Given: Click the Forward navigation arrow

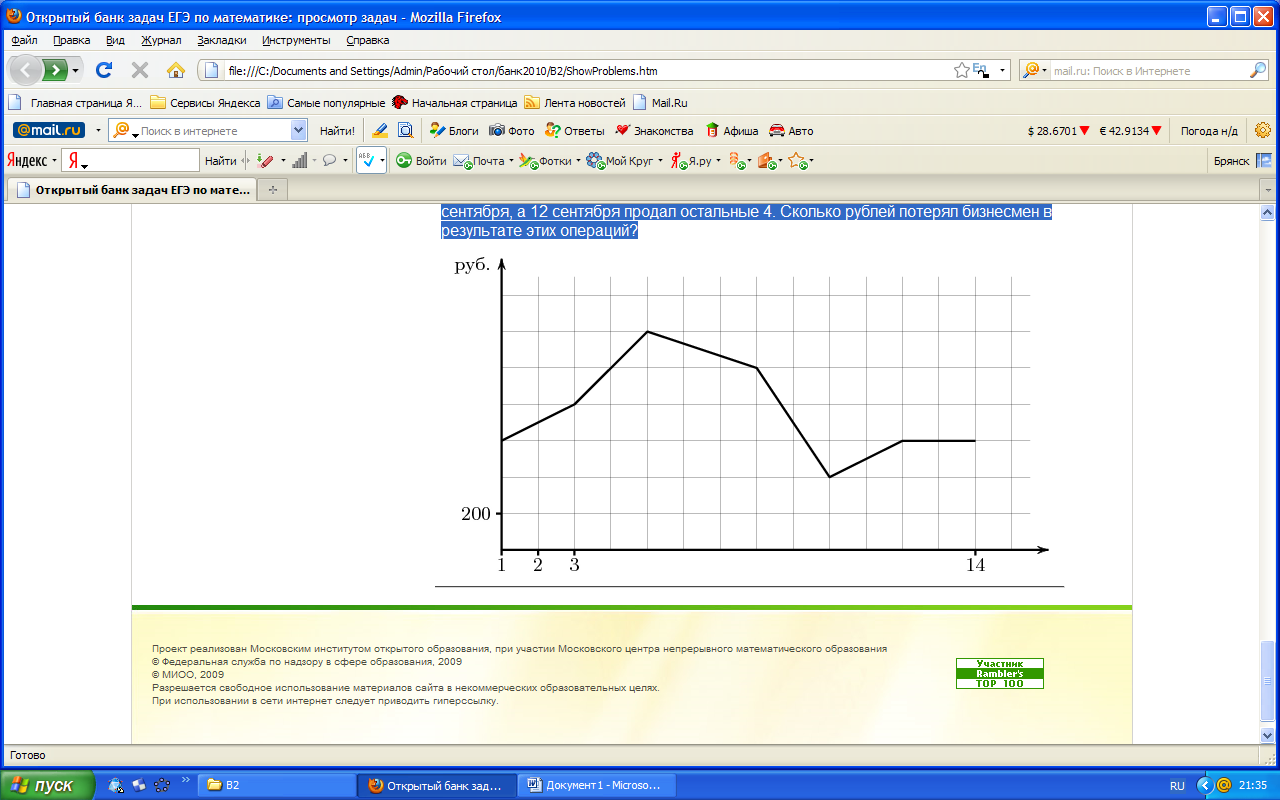Looking at the screenshot, I should point(56,70).
